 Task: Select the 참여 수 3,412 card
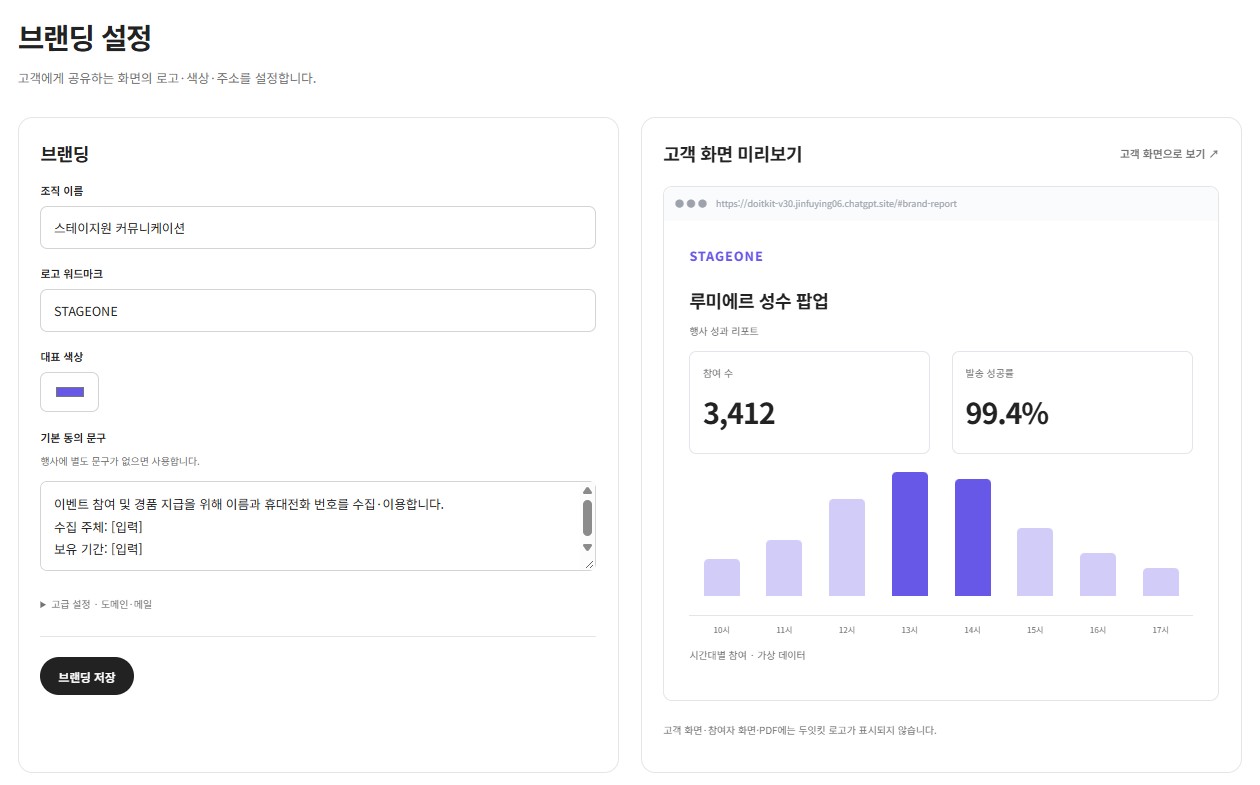809,402
